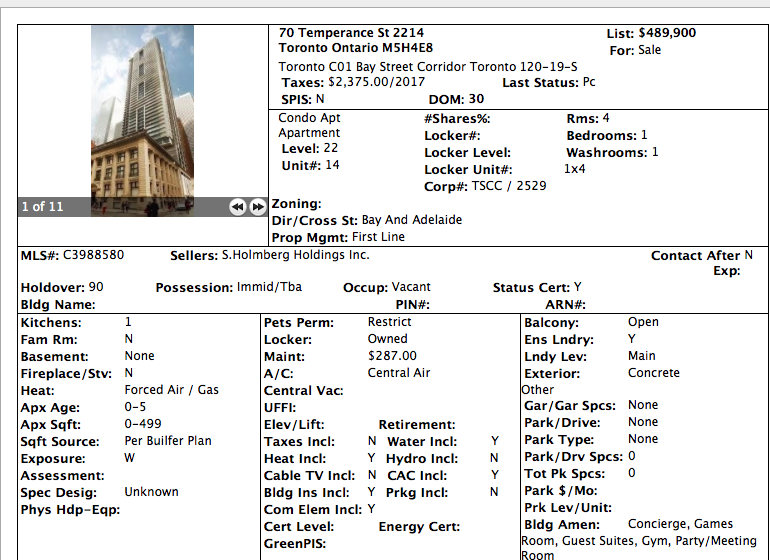The image size is (770, 560).
Task: Click the Corp# value TSCC / 2529
Action: pyautogui.click(x=509, y=186)
